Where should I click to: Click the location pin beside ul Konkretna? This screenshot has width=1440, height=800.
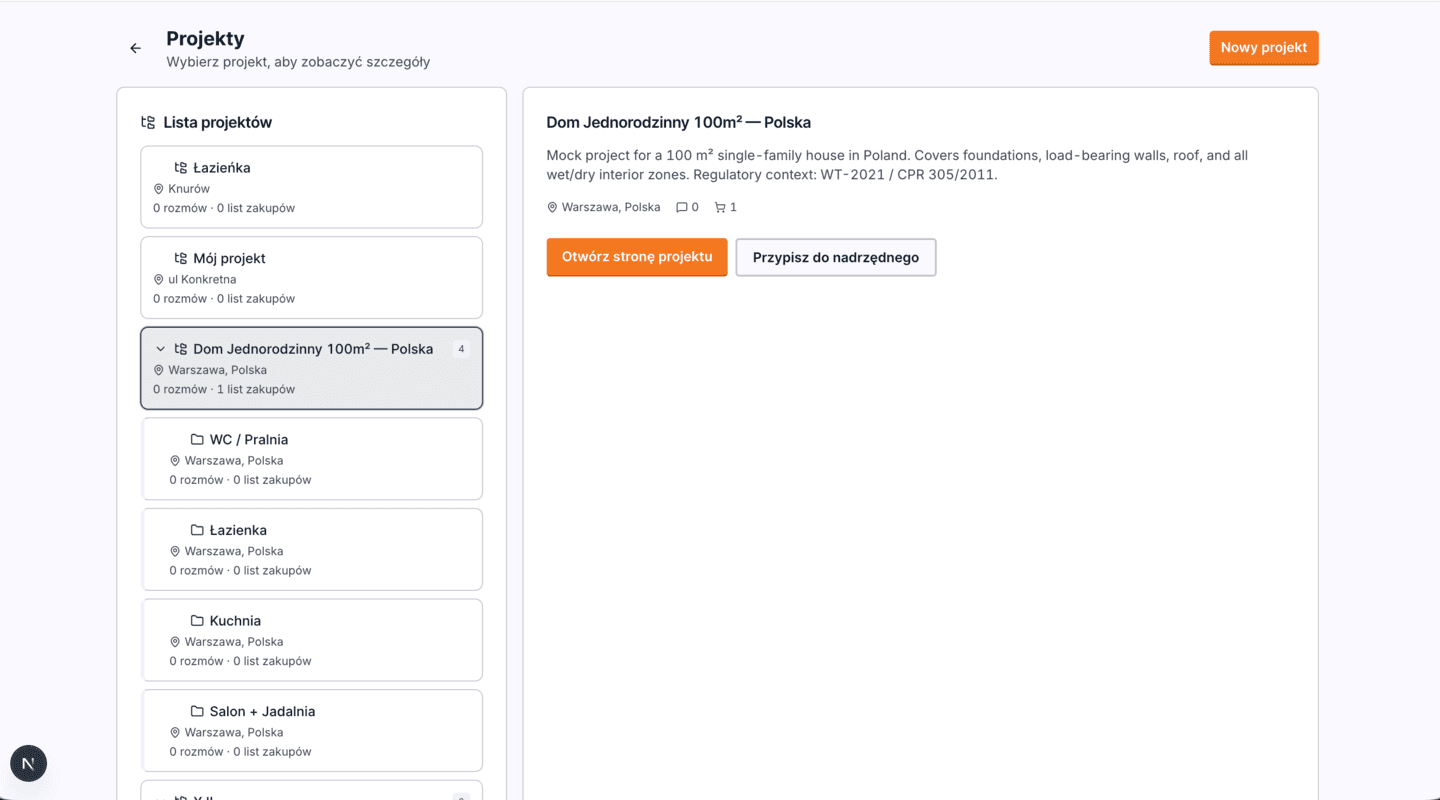[x=158, y=280]
